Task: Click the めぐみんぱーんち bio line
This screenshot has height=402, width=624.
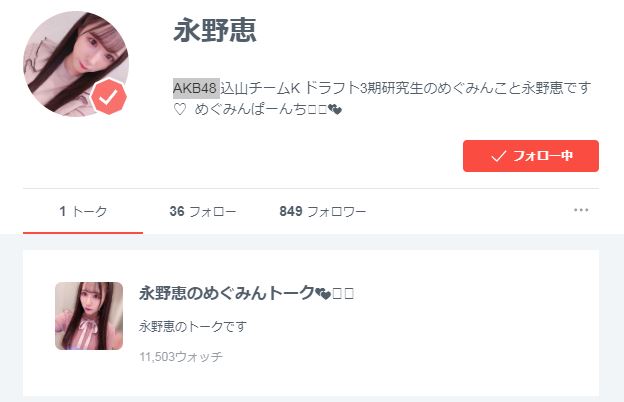Action: [257, 109]
